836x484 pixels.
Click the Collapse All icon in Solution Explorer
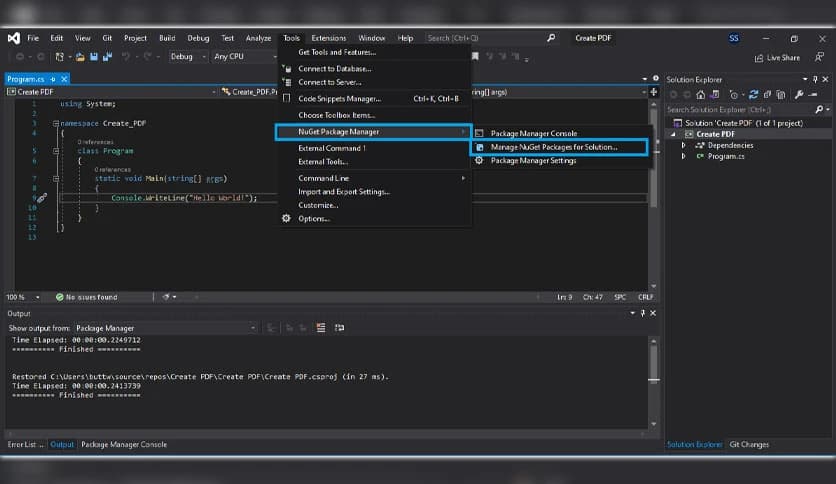(x=767, y=95)
